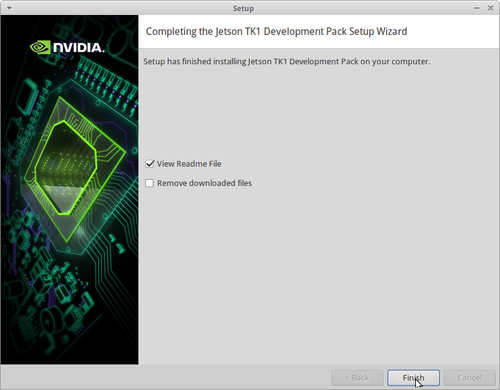Viewport: 500px width, 390px height.
Task: Click the glowing green chip graphic
Action: pyautogui.click(x=66, y=168)
